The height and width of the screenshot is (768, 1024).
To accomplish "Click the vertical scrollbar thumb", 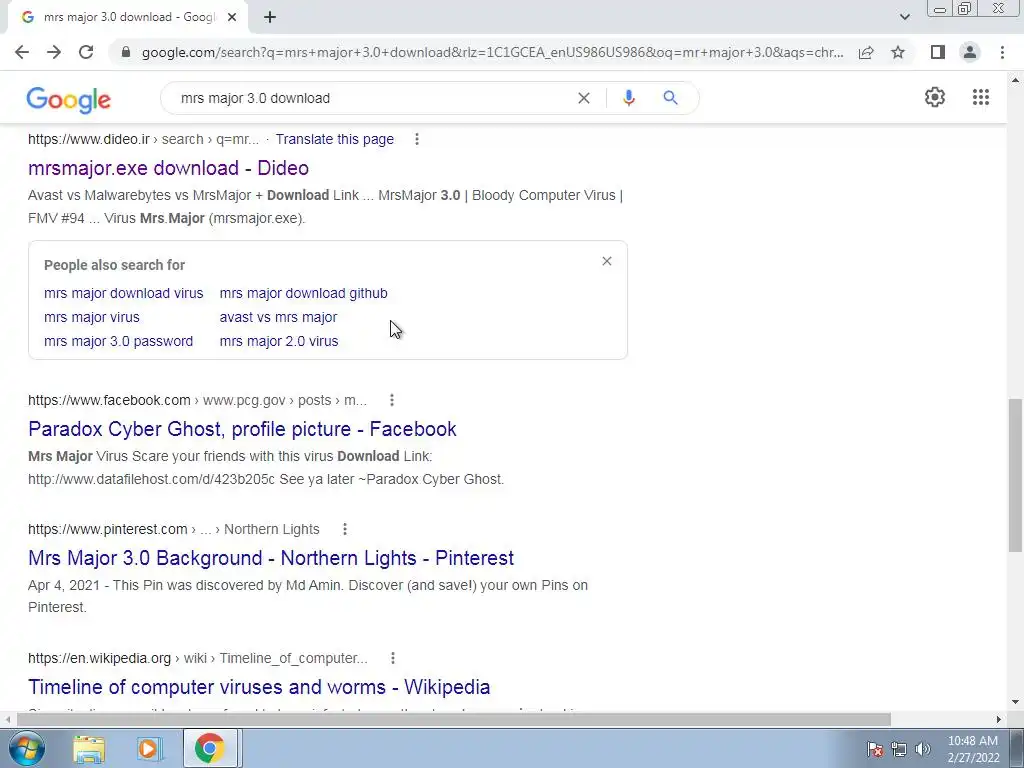I will [1015, 475].
